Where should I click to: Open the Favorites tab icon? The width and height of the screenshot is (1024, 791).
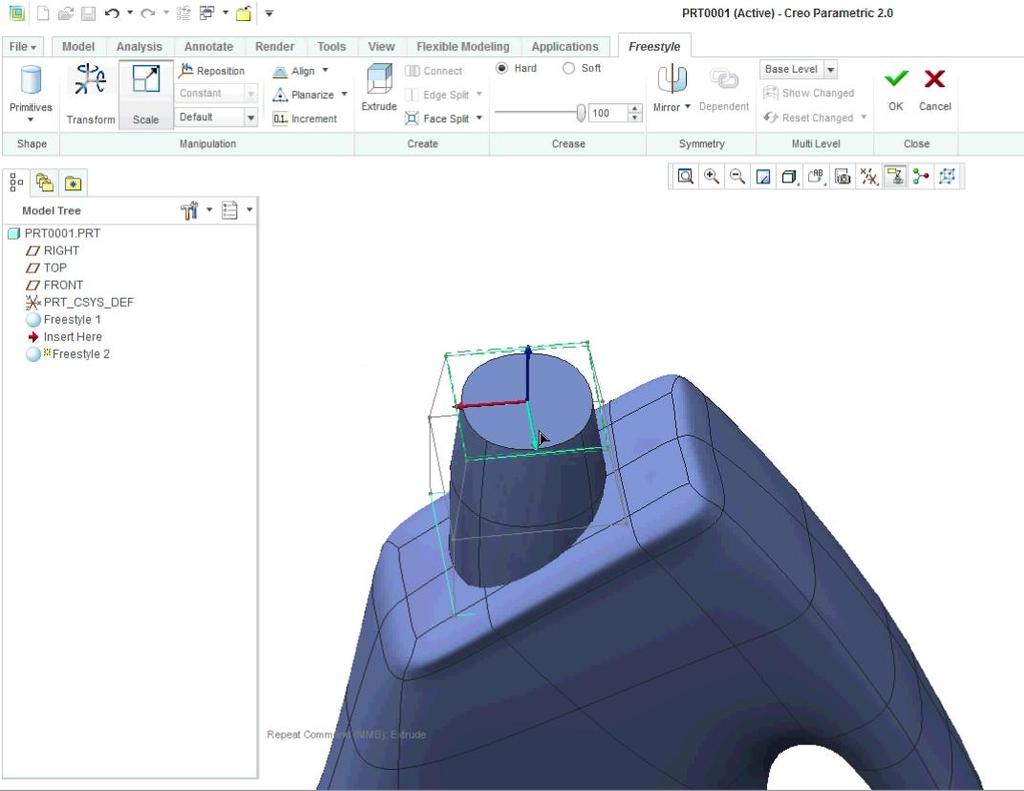pos(72,184)
